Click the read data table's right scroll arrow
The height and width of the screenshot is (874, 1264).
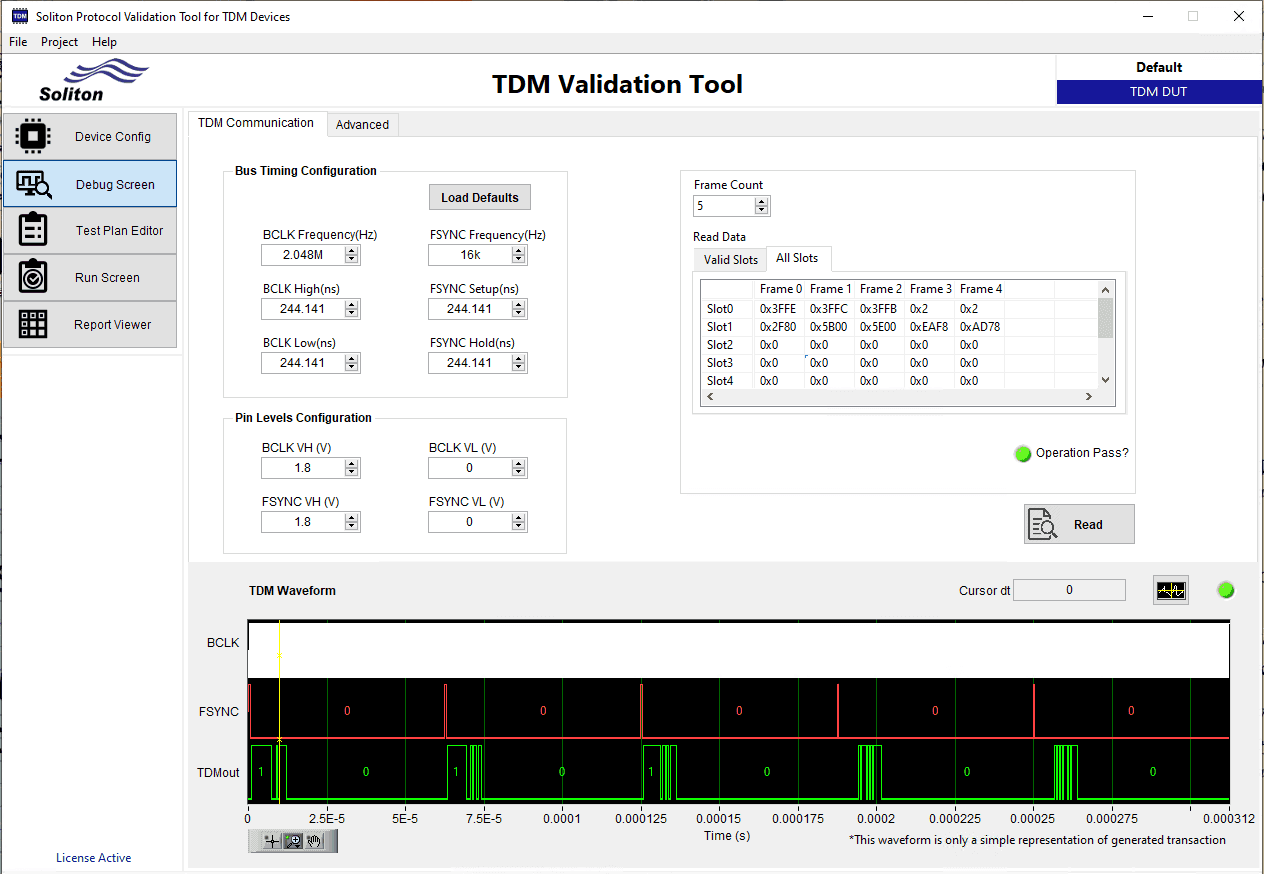click(1090, 397)
